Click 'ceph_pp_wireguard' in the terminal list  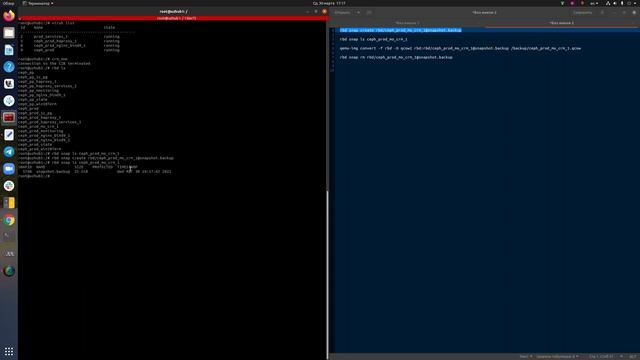38,104
